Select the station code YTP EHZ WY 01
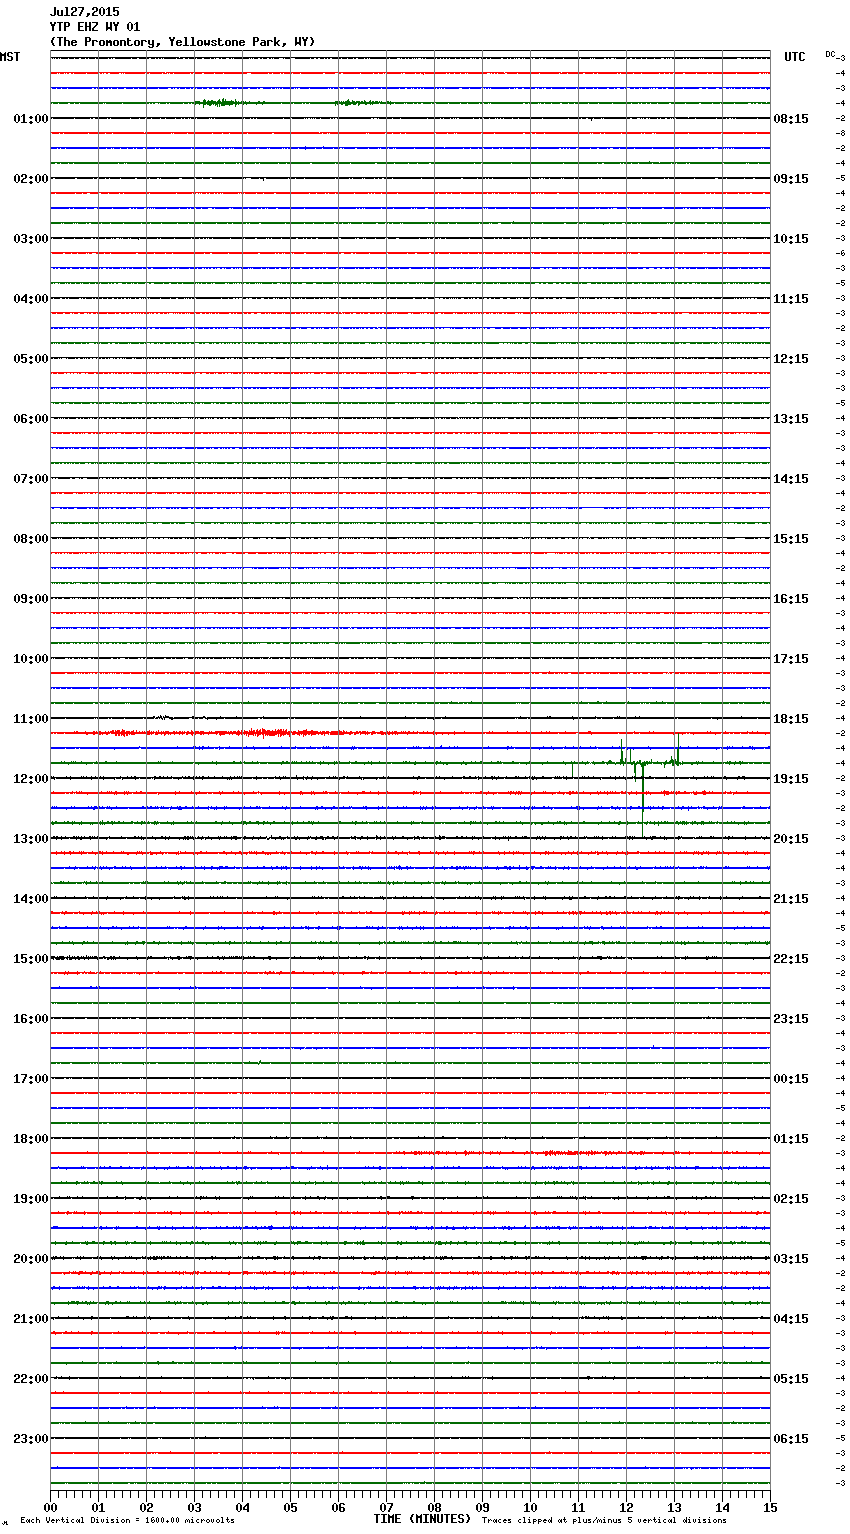The height and width of the screenshot is (1534, 850). [x=95, y=27]
